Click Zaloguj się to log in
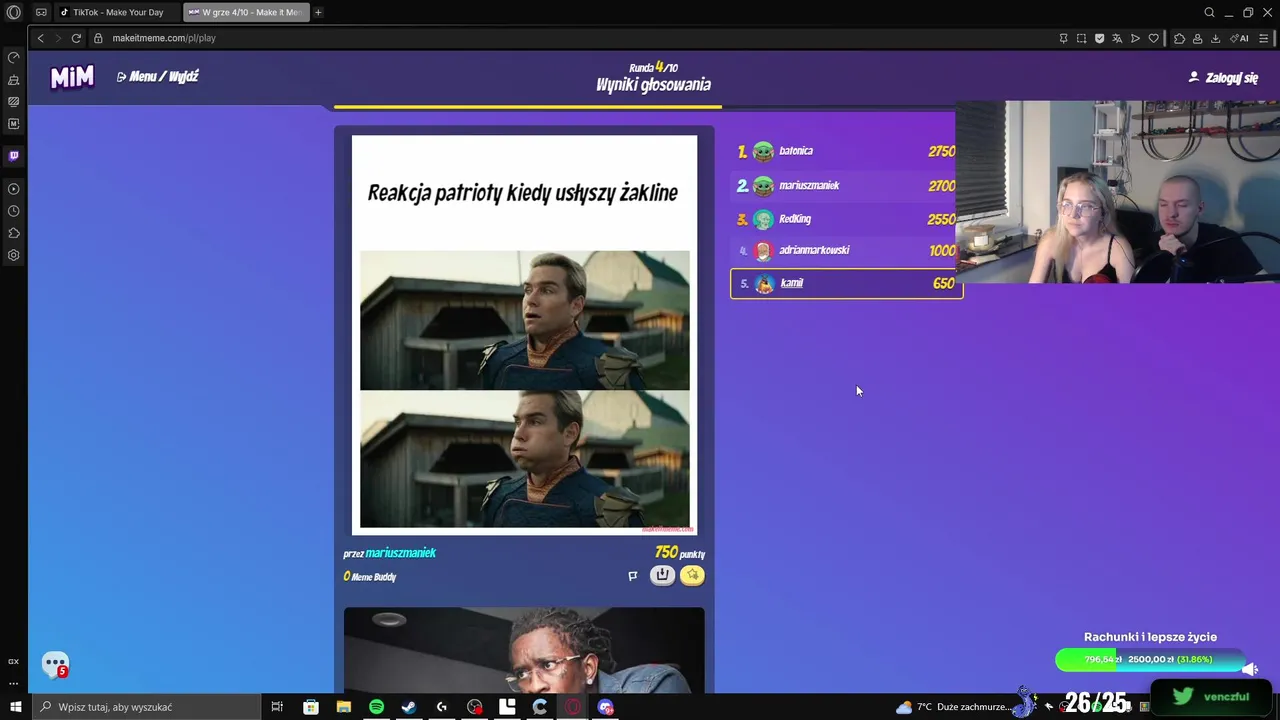This screenshot has height=720, width=1280. (x=1223, y=77)
